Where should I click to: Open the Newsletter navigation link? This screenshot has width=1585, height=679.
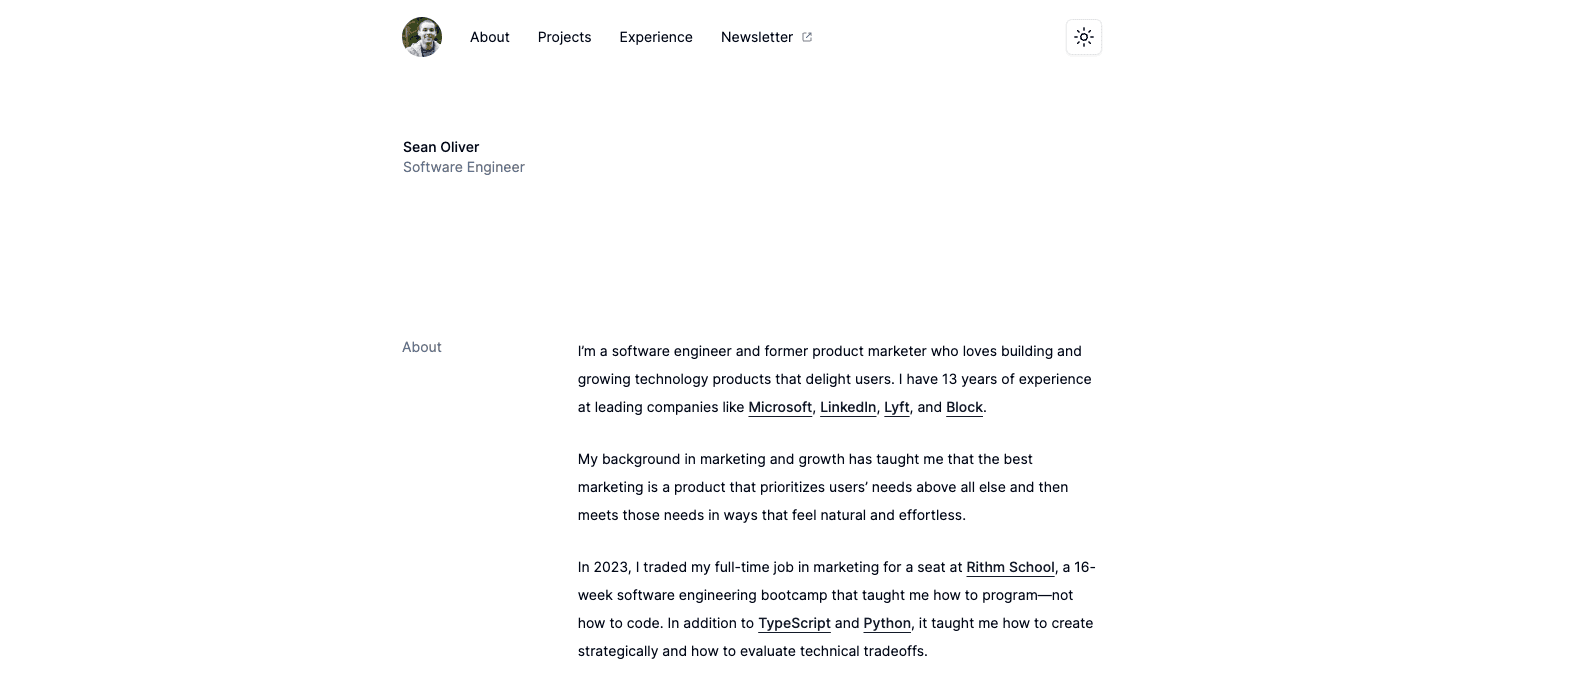click(757, 37)
